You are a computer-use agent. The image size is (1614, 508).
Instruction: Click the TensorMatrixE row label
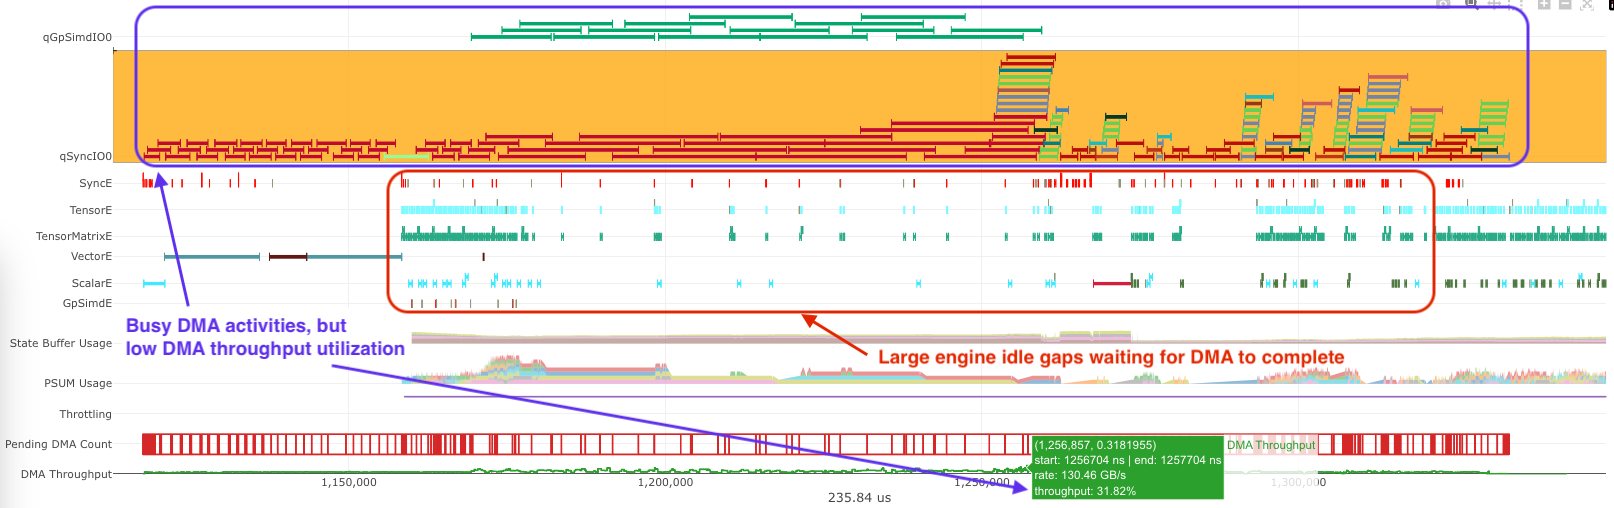[x=74, y=236]
